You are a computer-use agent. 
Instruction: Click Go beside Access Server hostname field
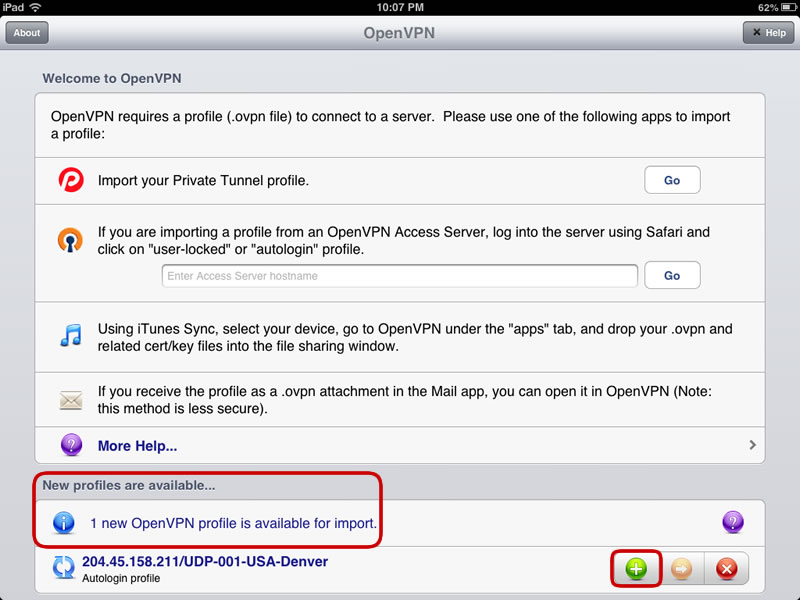point(672,276)
